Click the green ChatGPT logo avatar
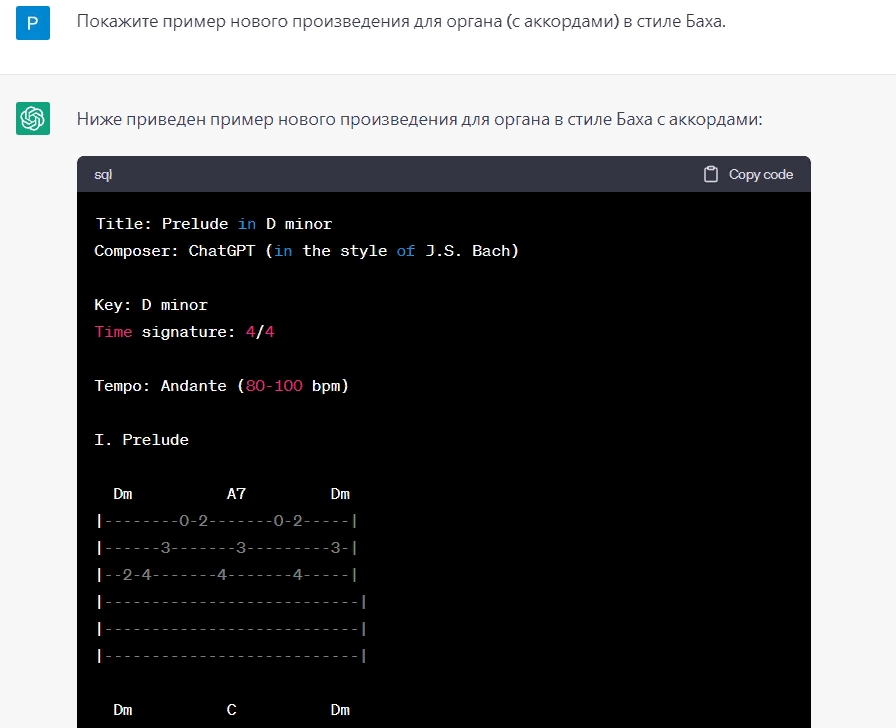The image size is (896, 728). tap(33, 118)
